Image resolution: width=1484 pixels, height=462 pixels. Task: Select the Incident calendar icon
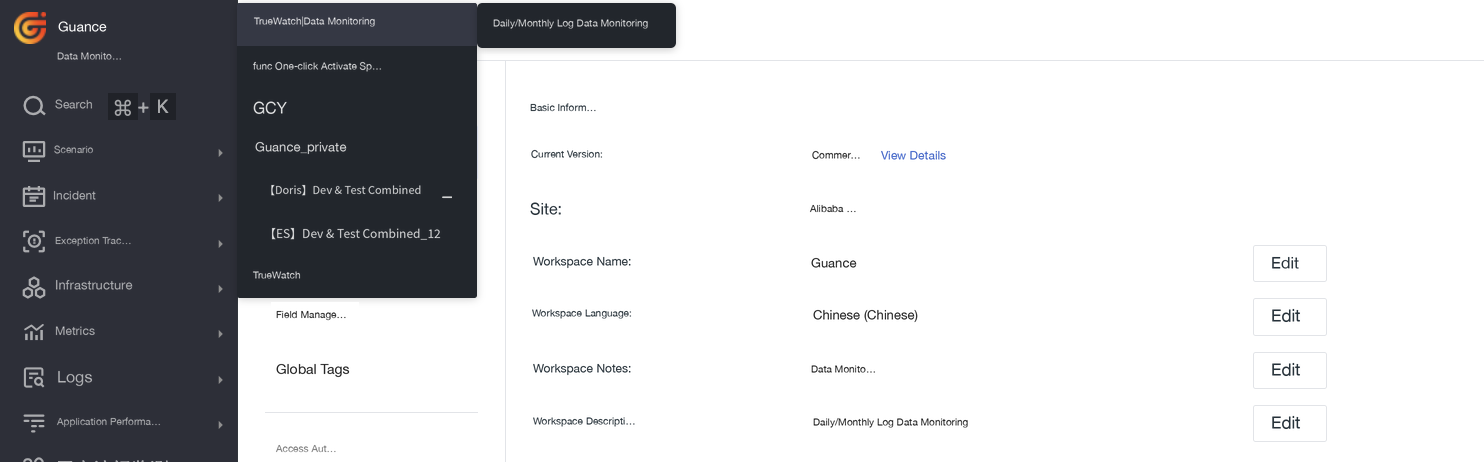click(x=34, y=196)
